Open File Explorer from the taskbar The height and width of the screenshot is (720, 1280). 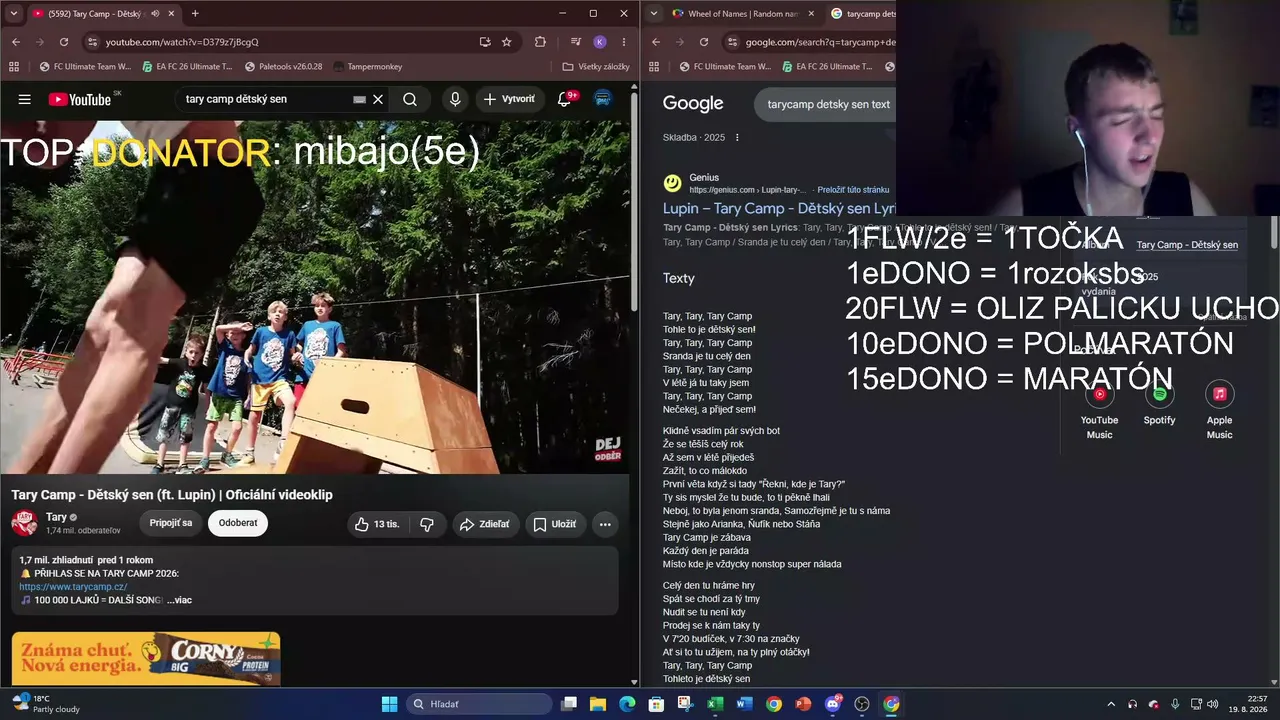tap(598, 704)
